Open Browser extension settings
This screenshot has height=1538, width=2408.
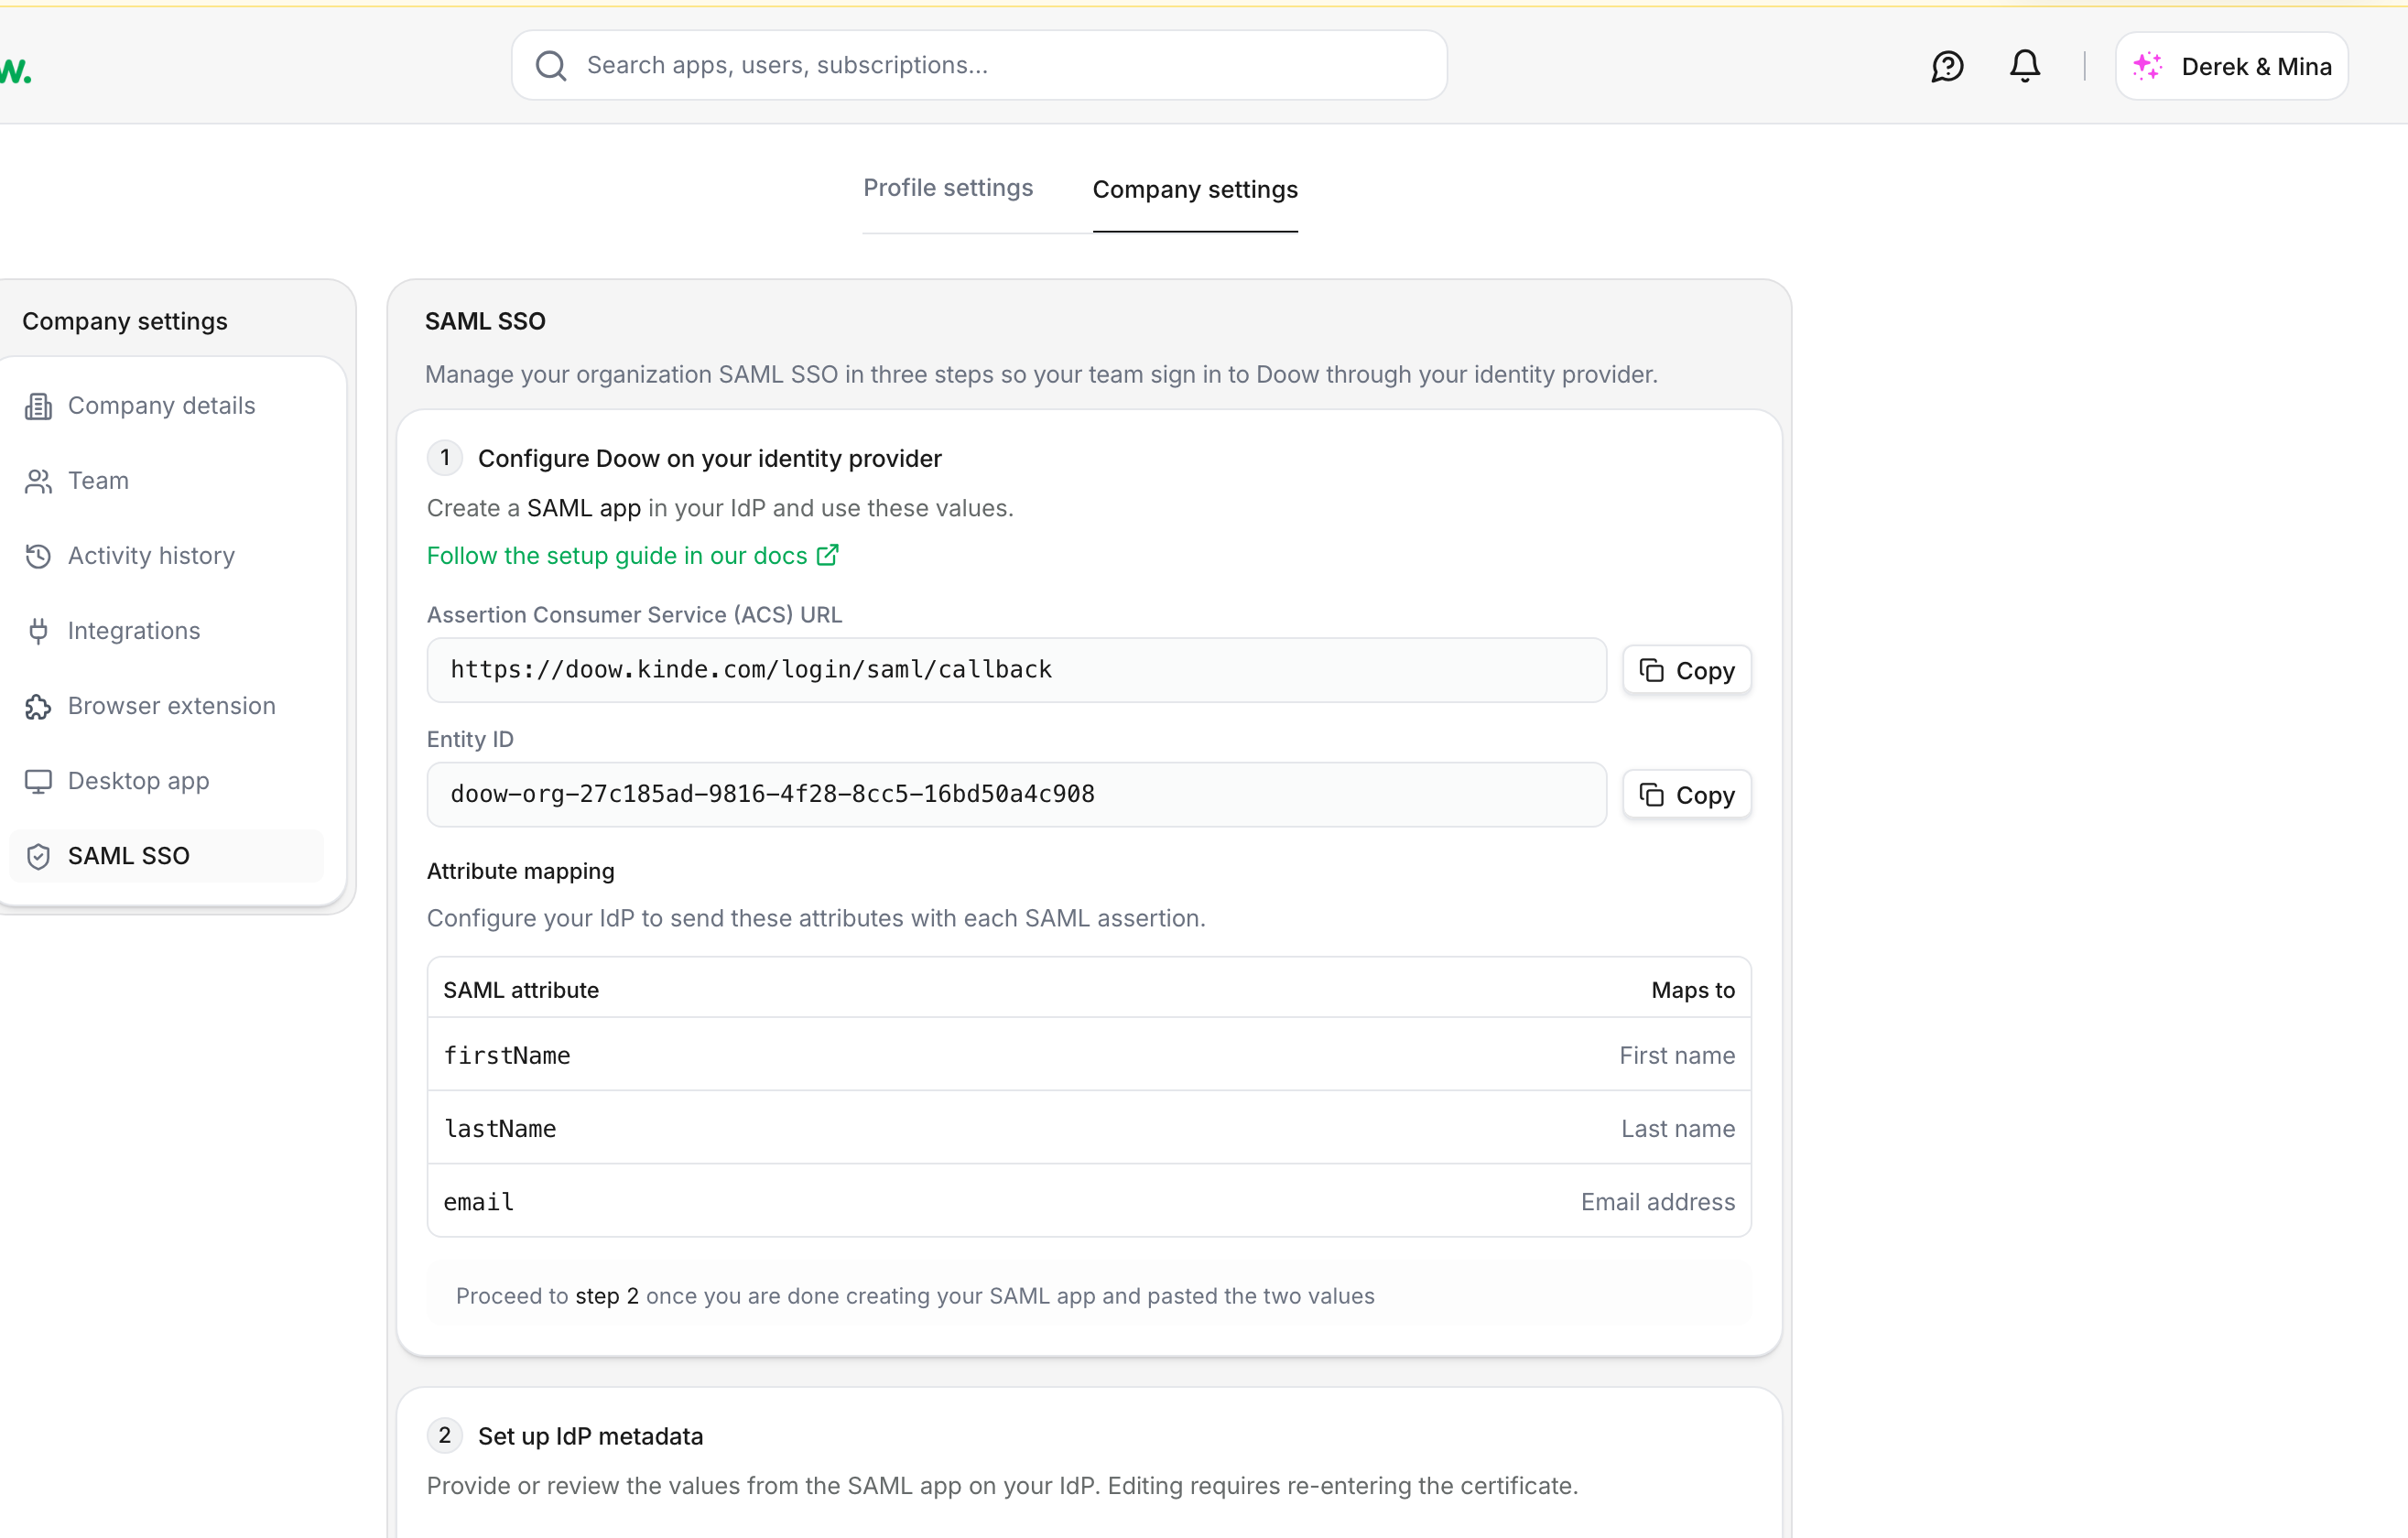[x=165, y=706]
